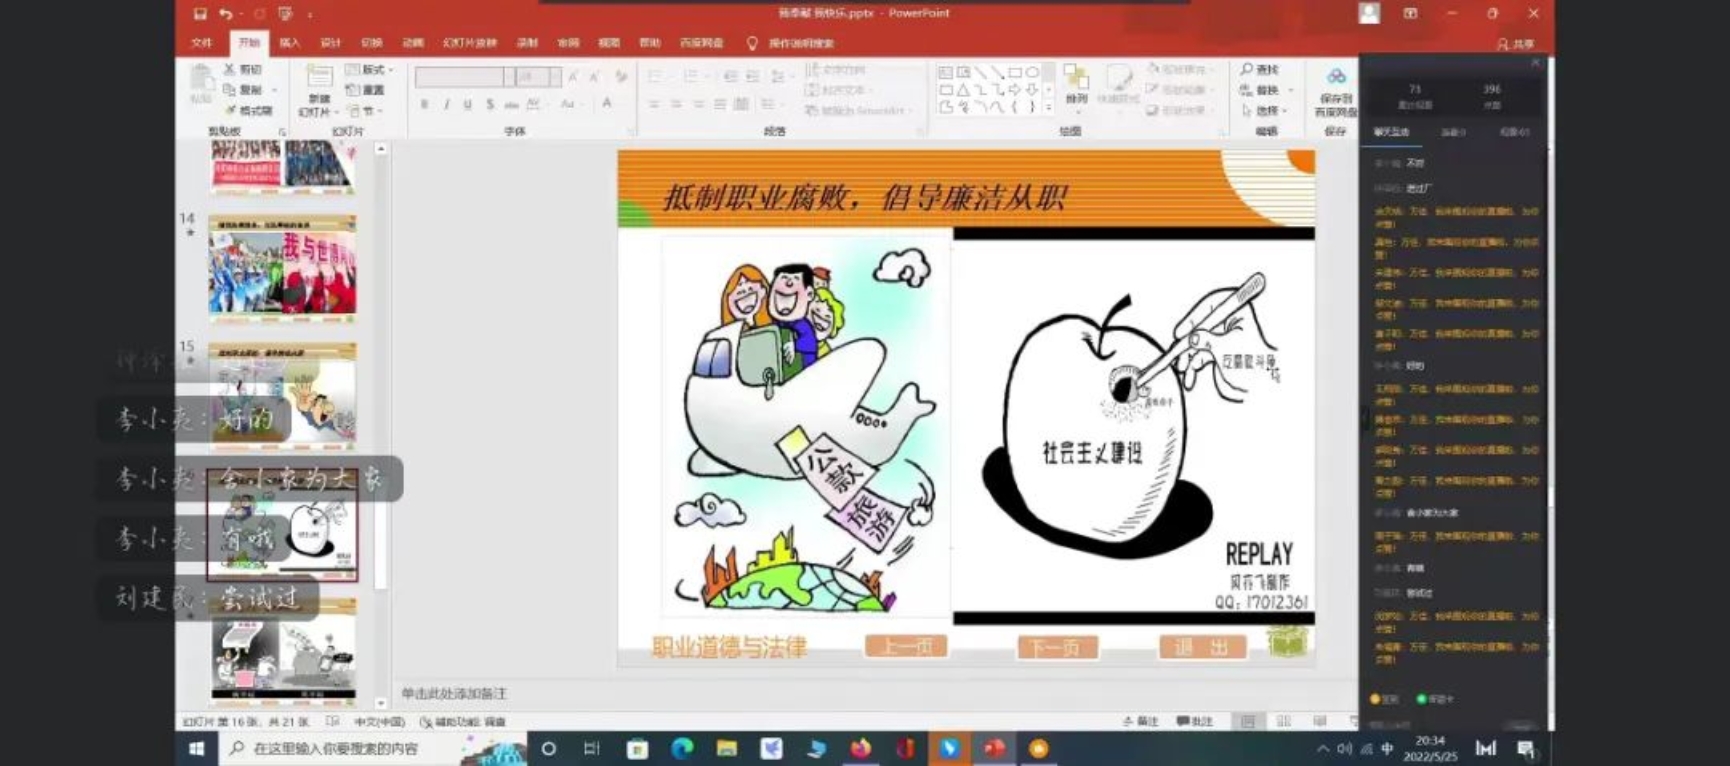Click the Previous Page (上一页) slide button

click(x=906, y=647)
